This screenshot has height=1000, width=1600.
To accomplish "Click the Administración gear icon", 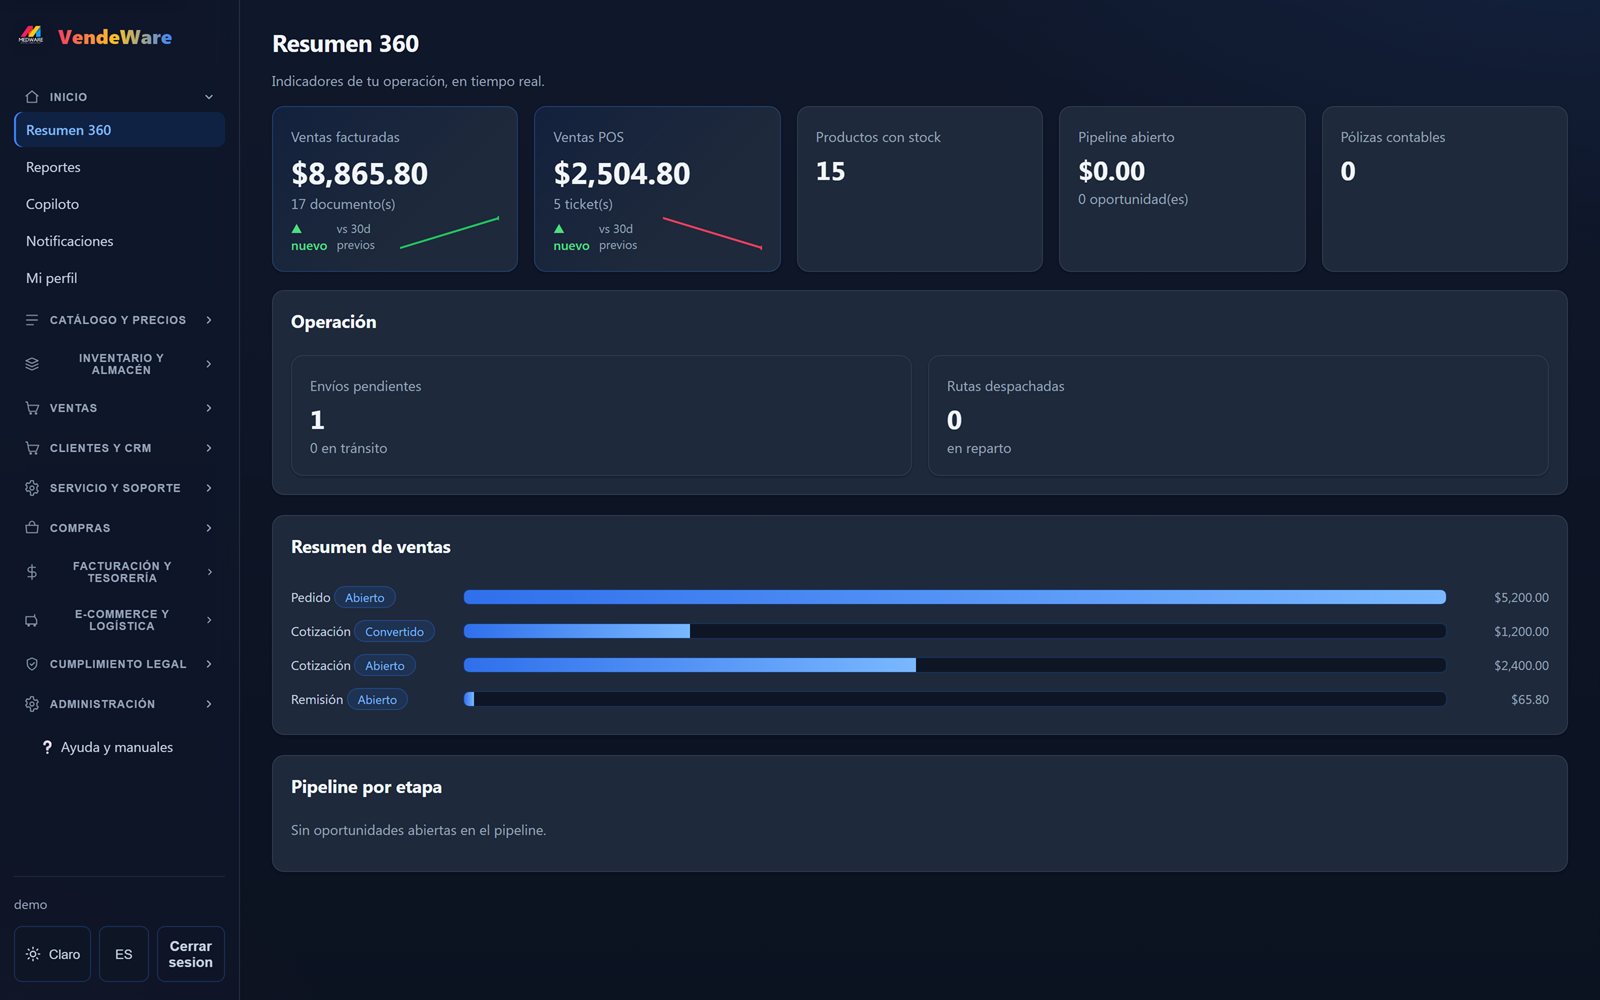I will (x=32, y=704).
